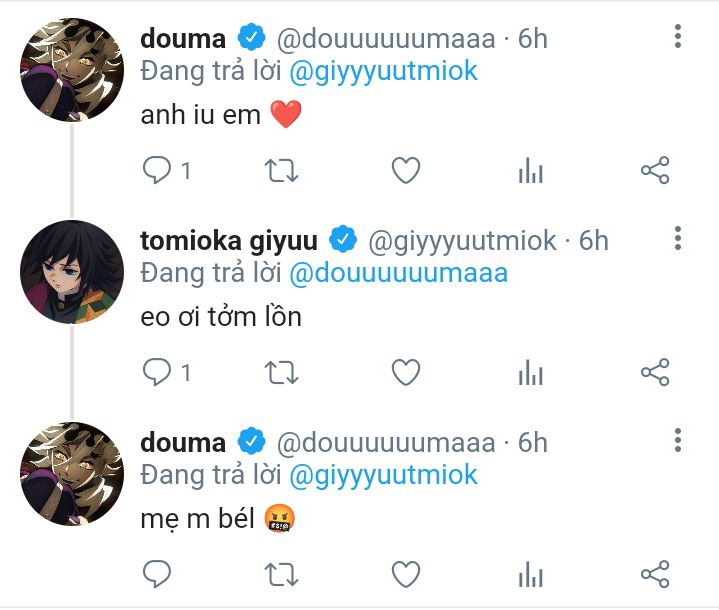The width and height of the screenshot is (719, 610).
Task: Like the 'mẹ m bél' tweet
Action: pos(405,574)
